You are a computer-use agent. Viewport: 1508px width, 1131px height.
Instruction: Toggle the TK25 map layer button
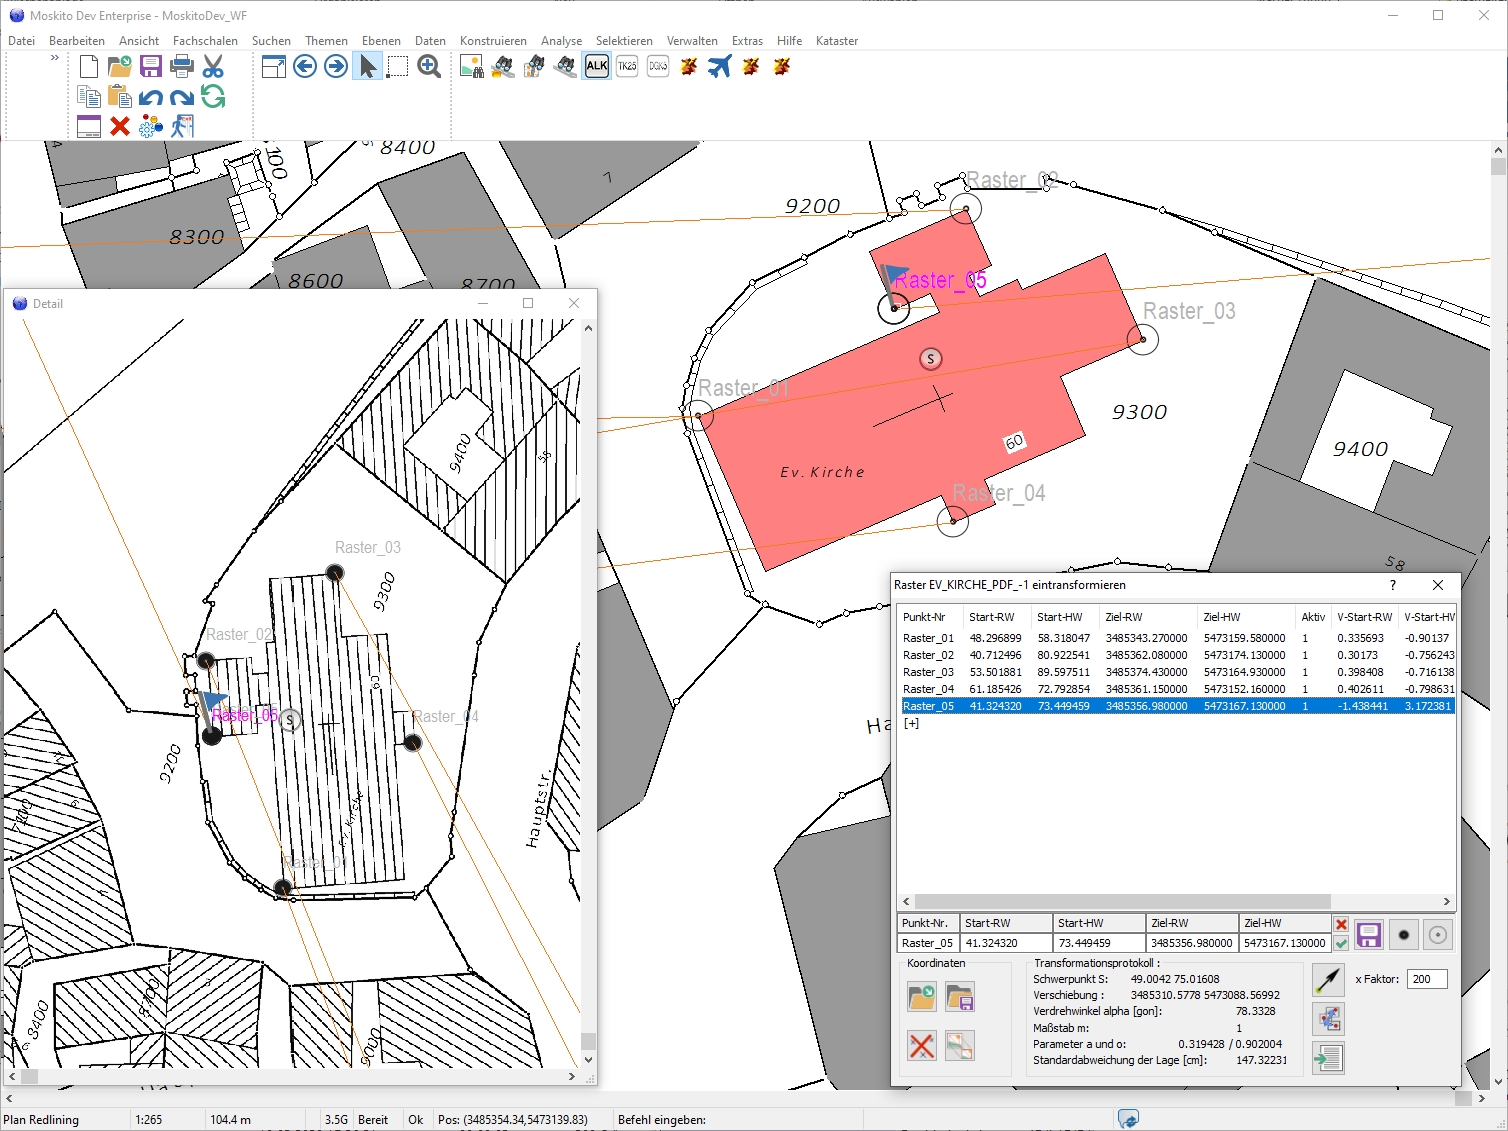tap(627, 67)
